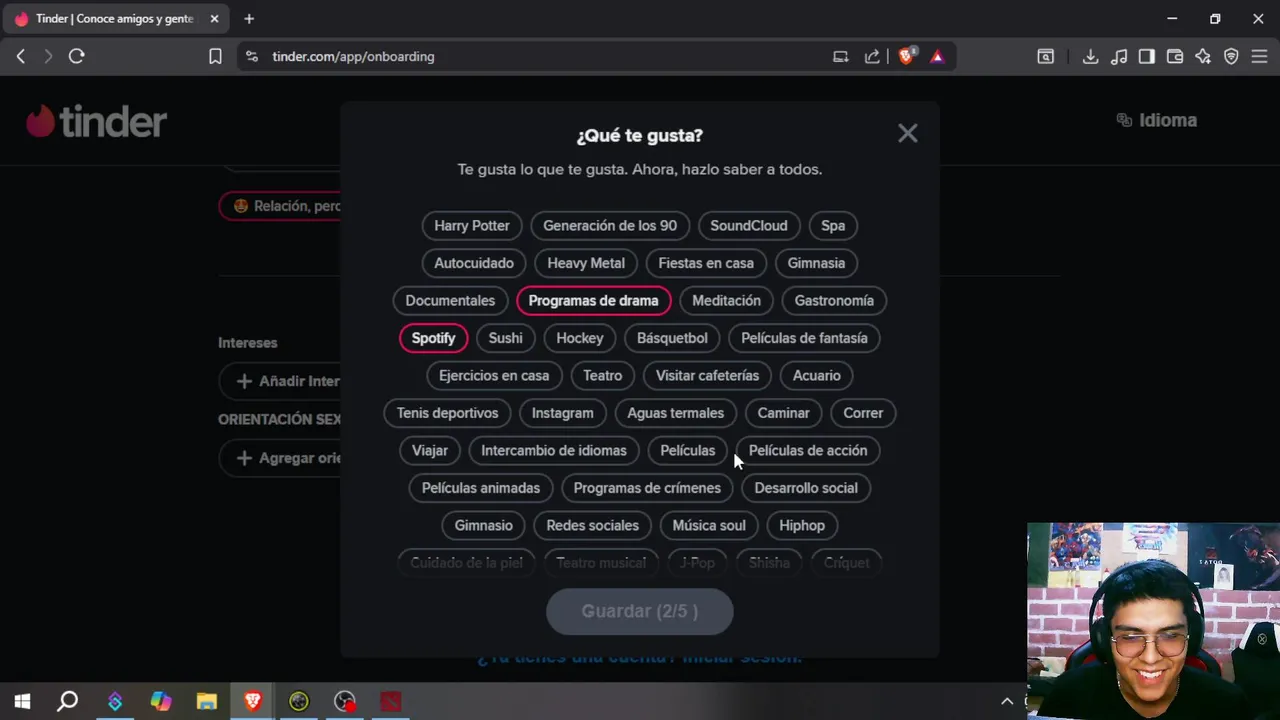Pick the Tenis deportivos interest
The width and height of the screenshot is (1280, 720).
447,413
